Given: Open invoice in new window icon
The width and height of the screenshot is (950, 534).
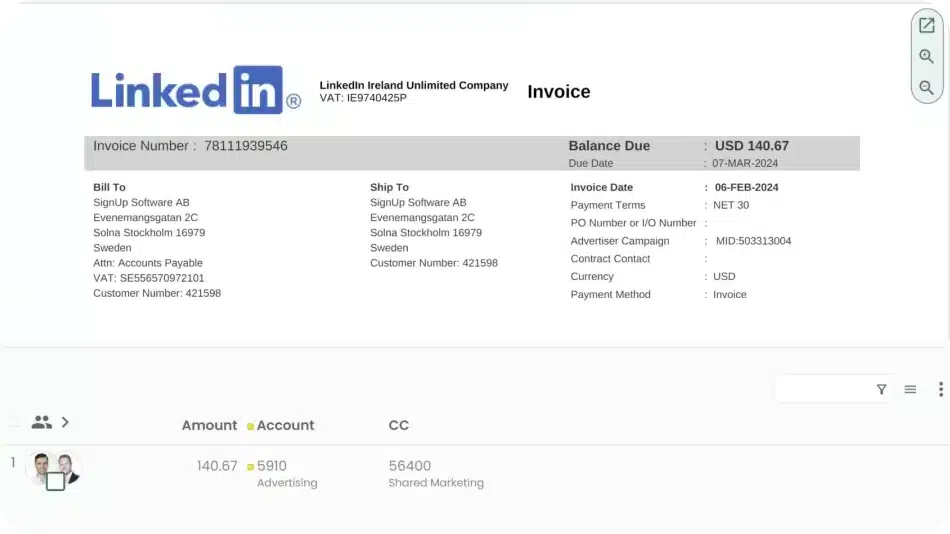Looking at the screenshot, I should (926, 25).
